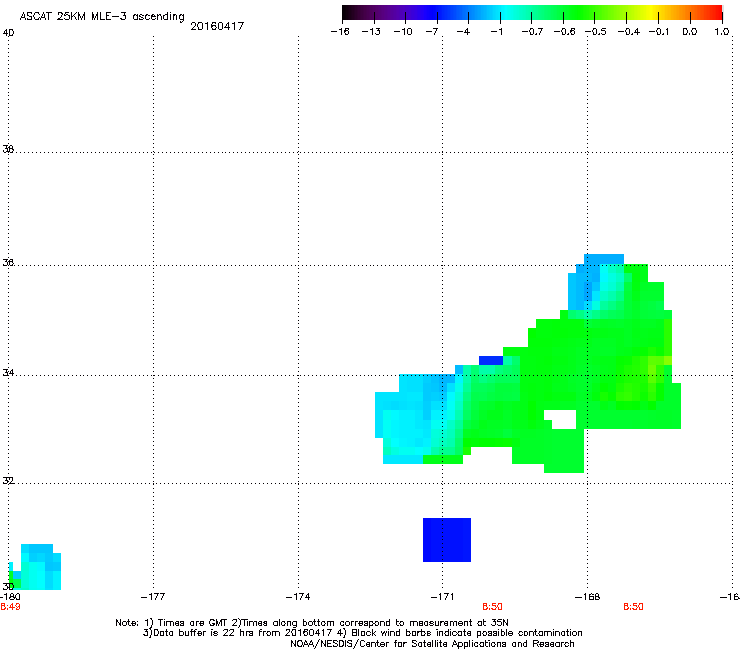Click the -16 label under the colorbar
The height and width of the screenshot is (650, 740).
pyautogui.click(x=340, y=32)
